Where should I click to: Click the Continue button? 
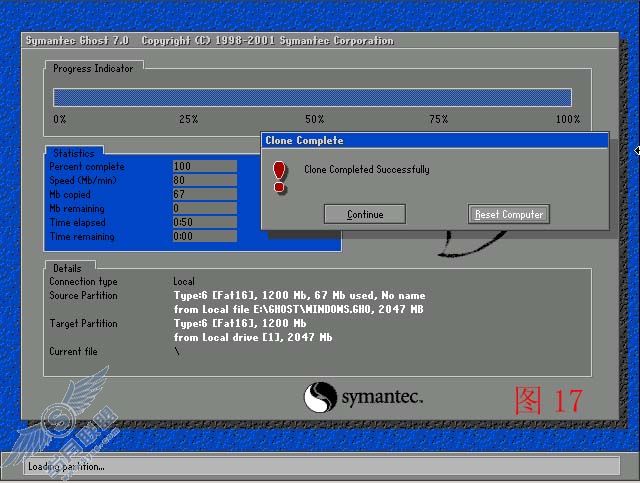[x=364, y=214]
